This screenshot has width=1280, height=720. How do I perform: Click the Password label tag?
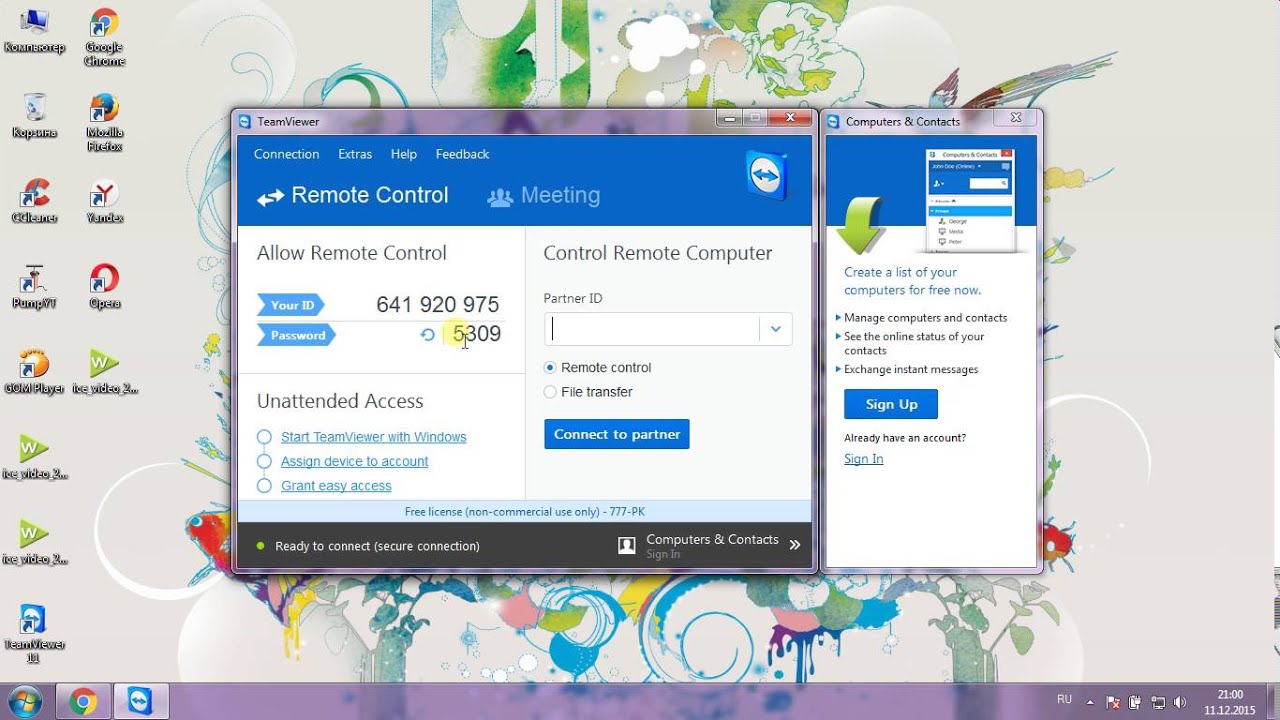(296, 335)
